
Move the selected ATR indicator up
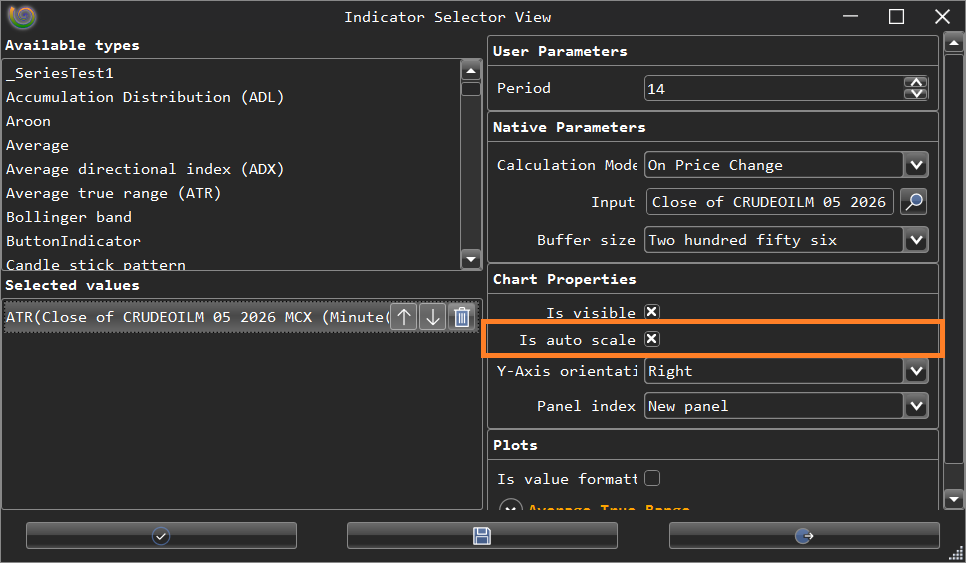pyautogui.click(x=403, y=317)
